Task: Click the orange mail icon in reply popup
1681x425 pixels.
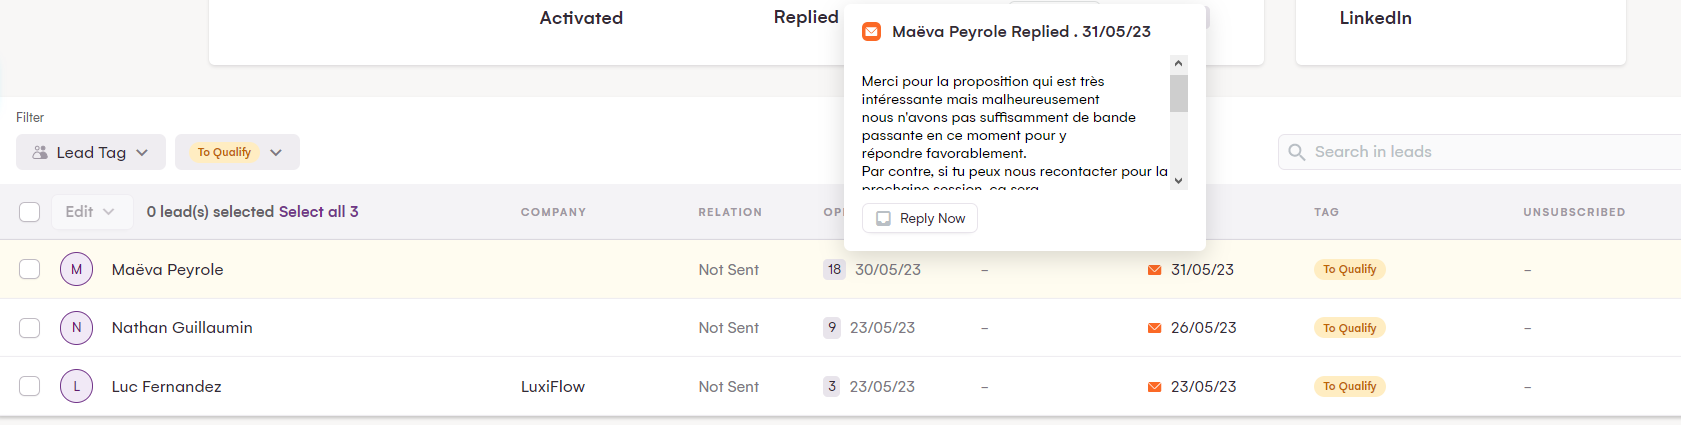Action: coord(872,32)
